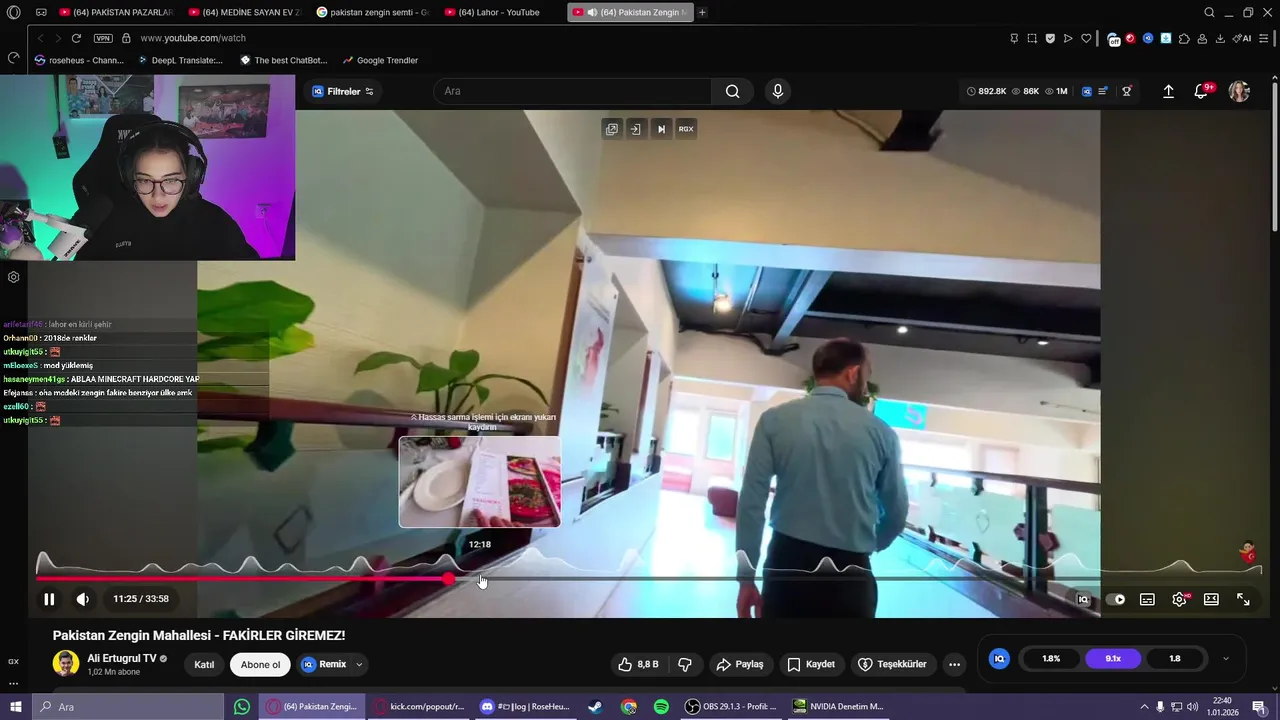Toggle the browser VPN badge
Viewport: 1280px width, 720px height.
(103, 38)
